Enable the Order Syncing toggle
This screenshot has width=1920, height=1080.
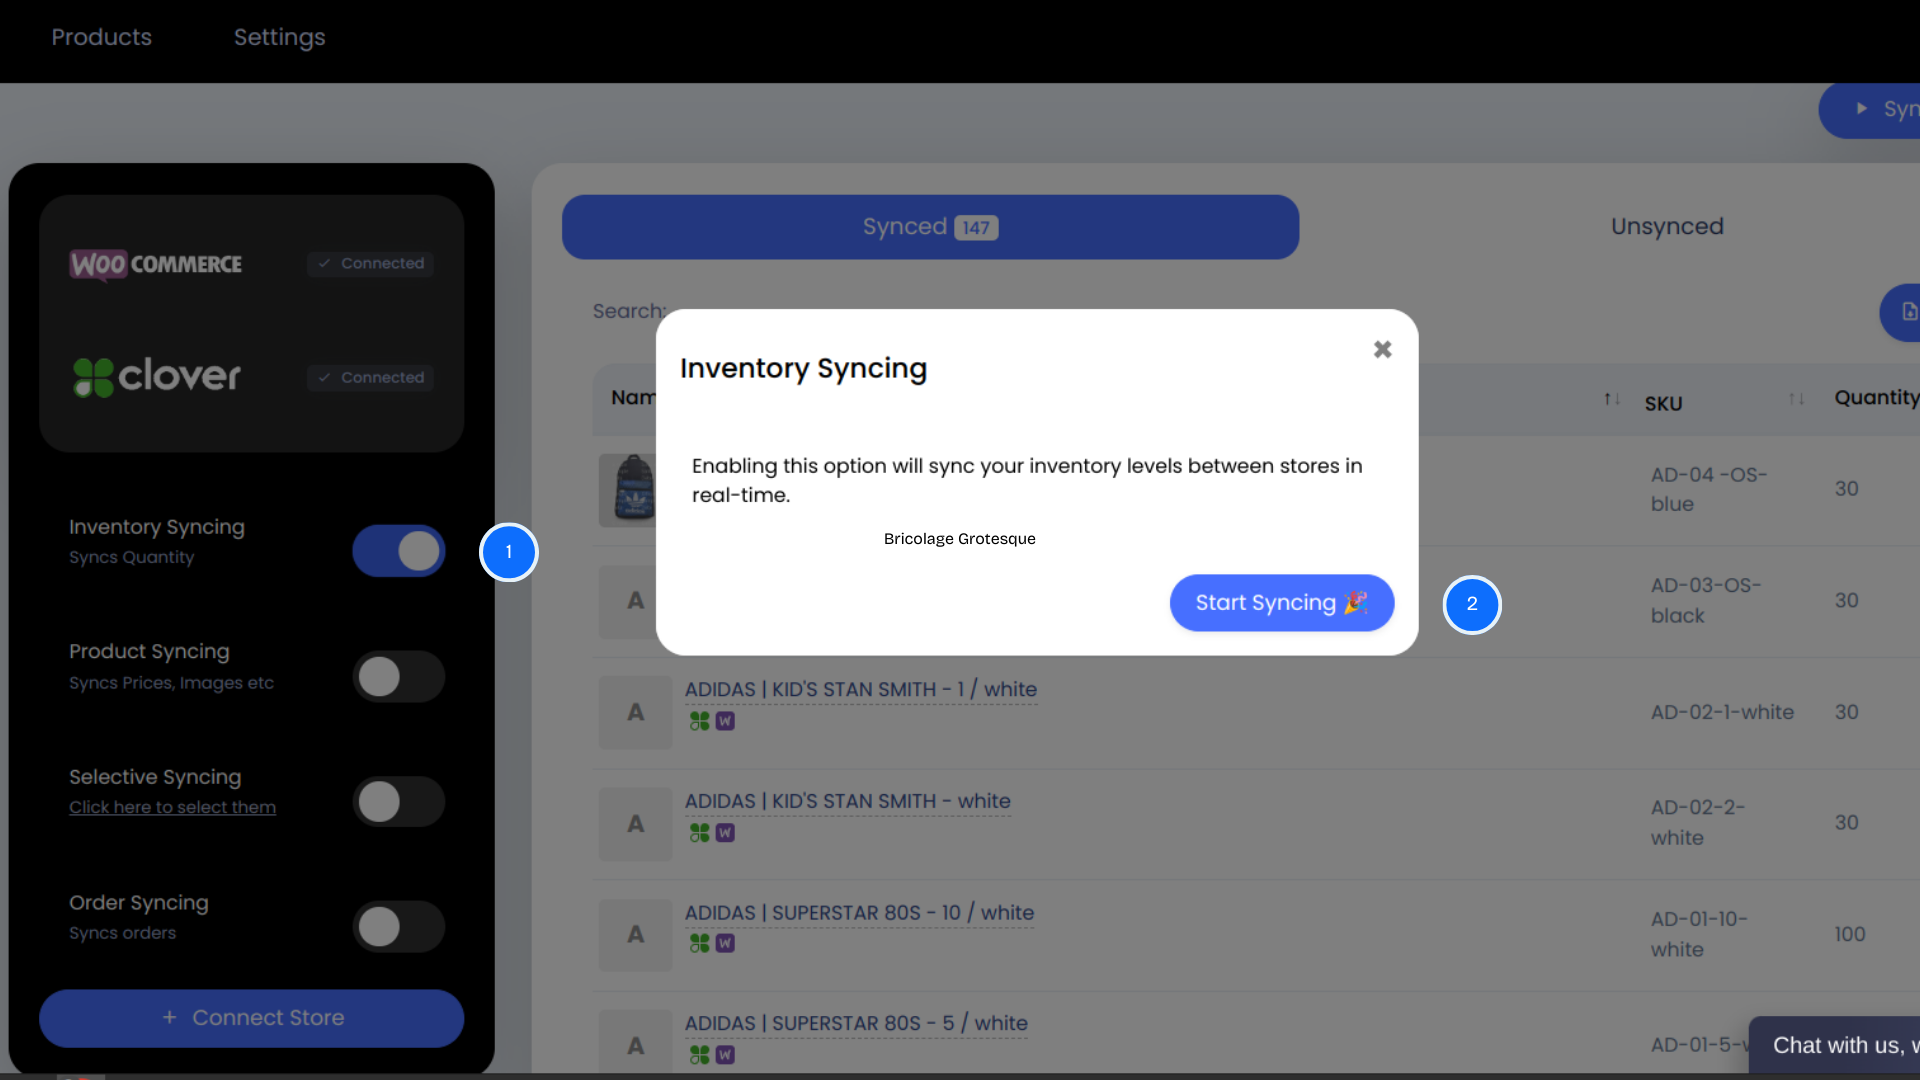coord(398,926)
